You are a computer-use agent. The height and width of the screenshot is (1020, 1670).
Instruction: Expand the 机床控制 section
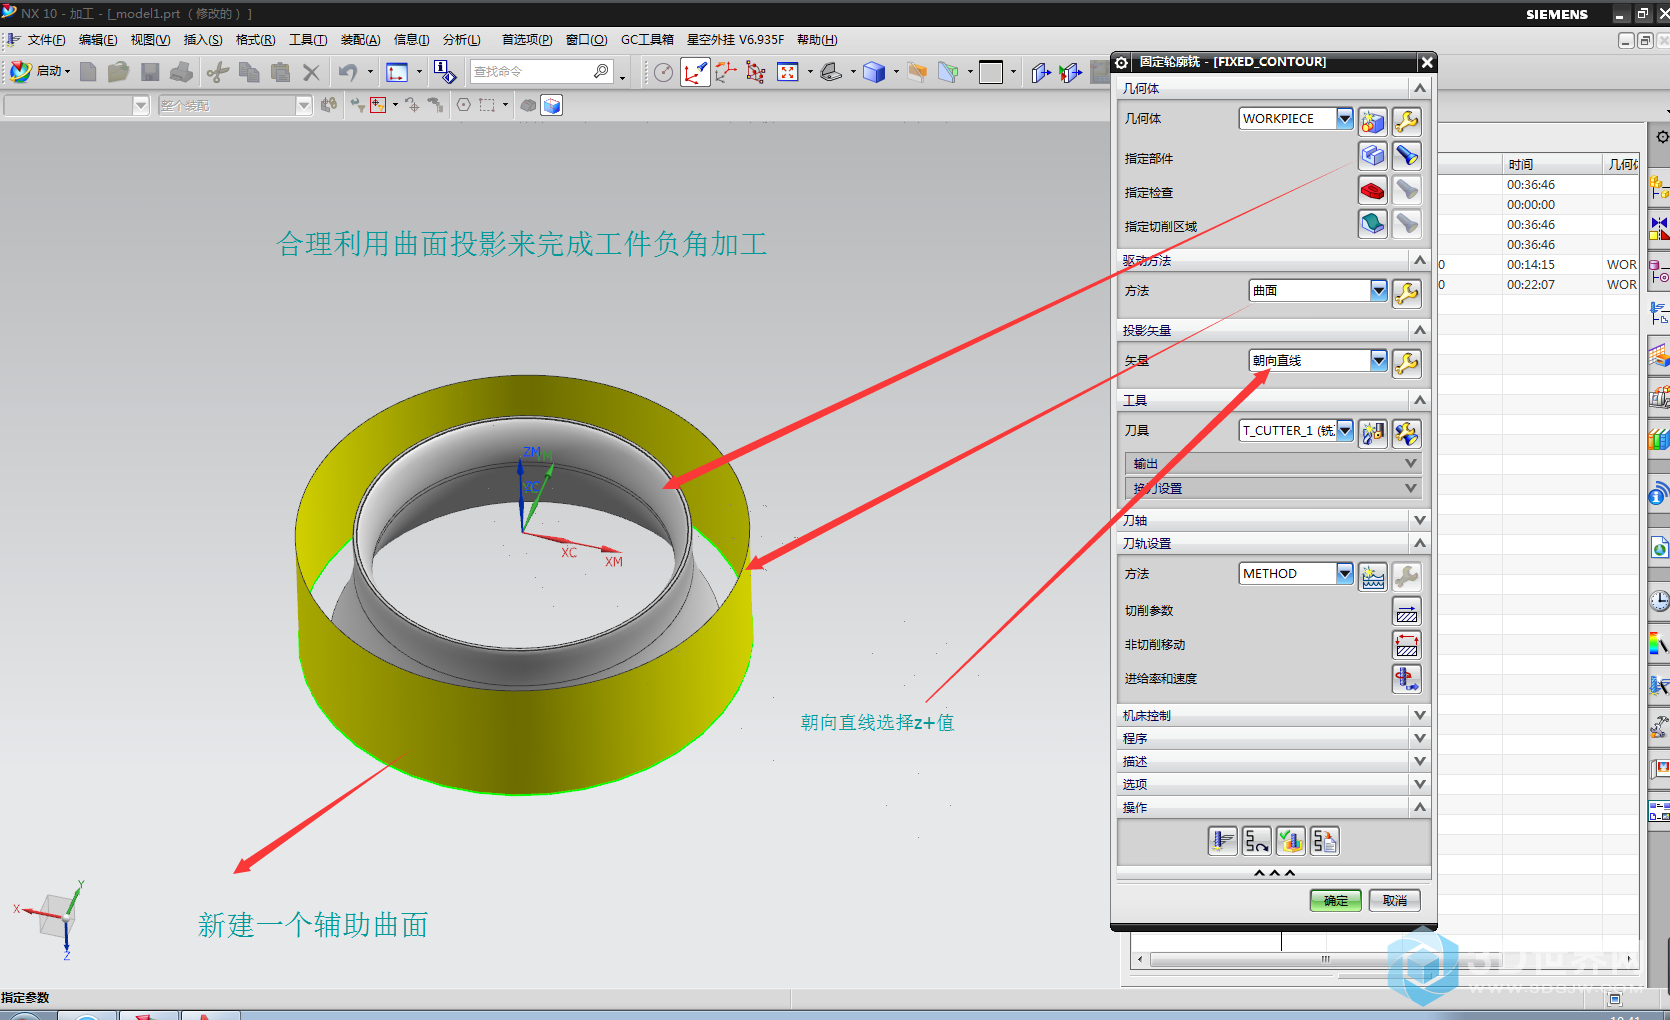(1273, 715)
